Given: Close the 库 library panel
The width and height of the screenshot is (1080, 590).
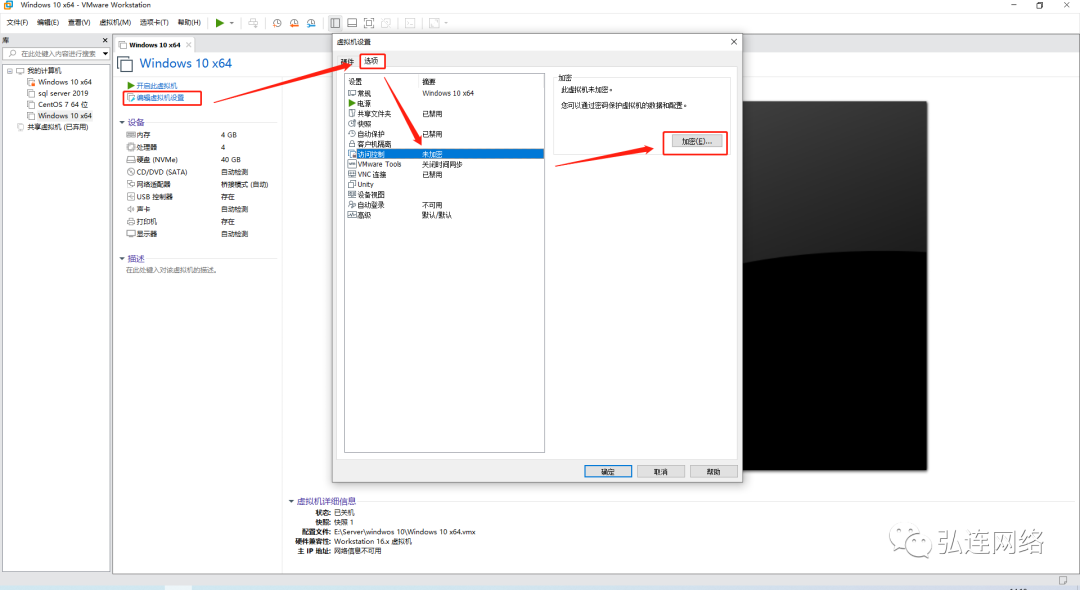Looking at the screenshot, I should 105,40.
